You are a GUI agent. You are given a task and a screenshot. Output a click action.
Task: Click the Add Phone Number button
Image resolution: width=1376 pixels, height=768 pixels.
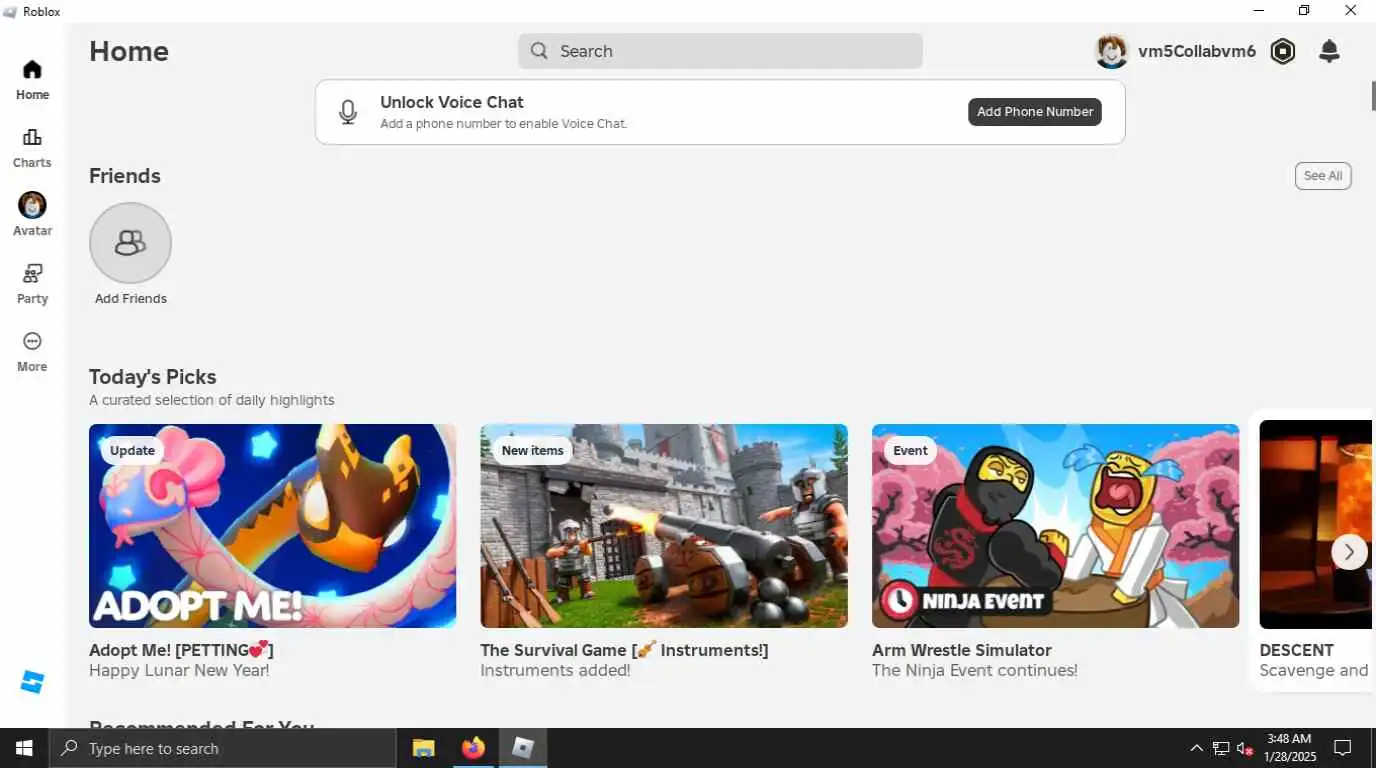(x=1035, y=112)
